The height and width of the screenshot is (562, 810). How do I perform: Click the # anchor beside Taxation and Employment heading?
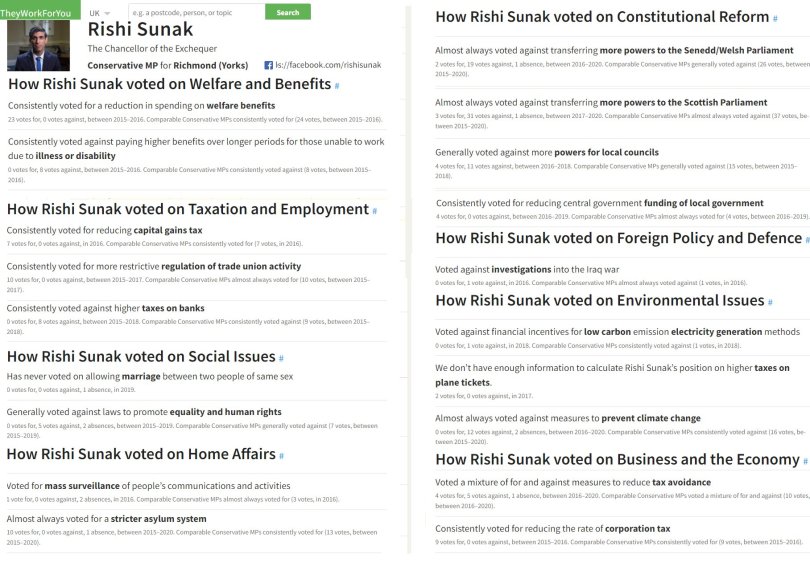pos(375,211)
